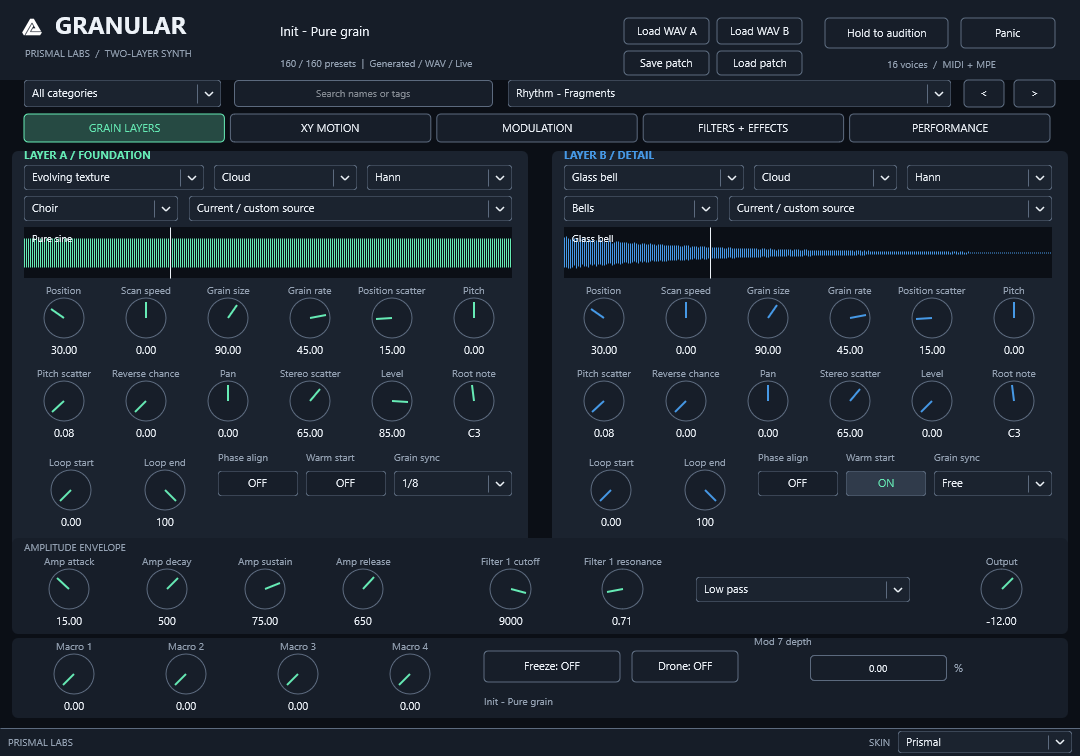The width and height of the screenshot is (1080, 756).
Task: Click Layer B Level knob
Action: tap(932, 401)
